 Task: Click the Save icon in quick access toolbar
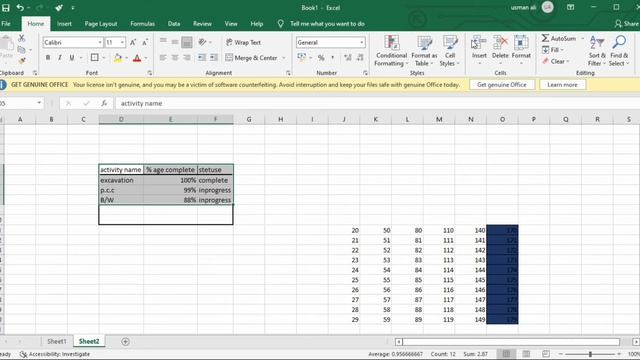click(x=6, y=8)
